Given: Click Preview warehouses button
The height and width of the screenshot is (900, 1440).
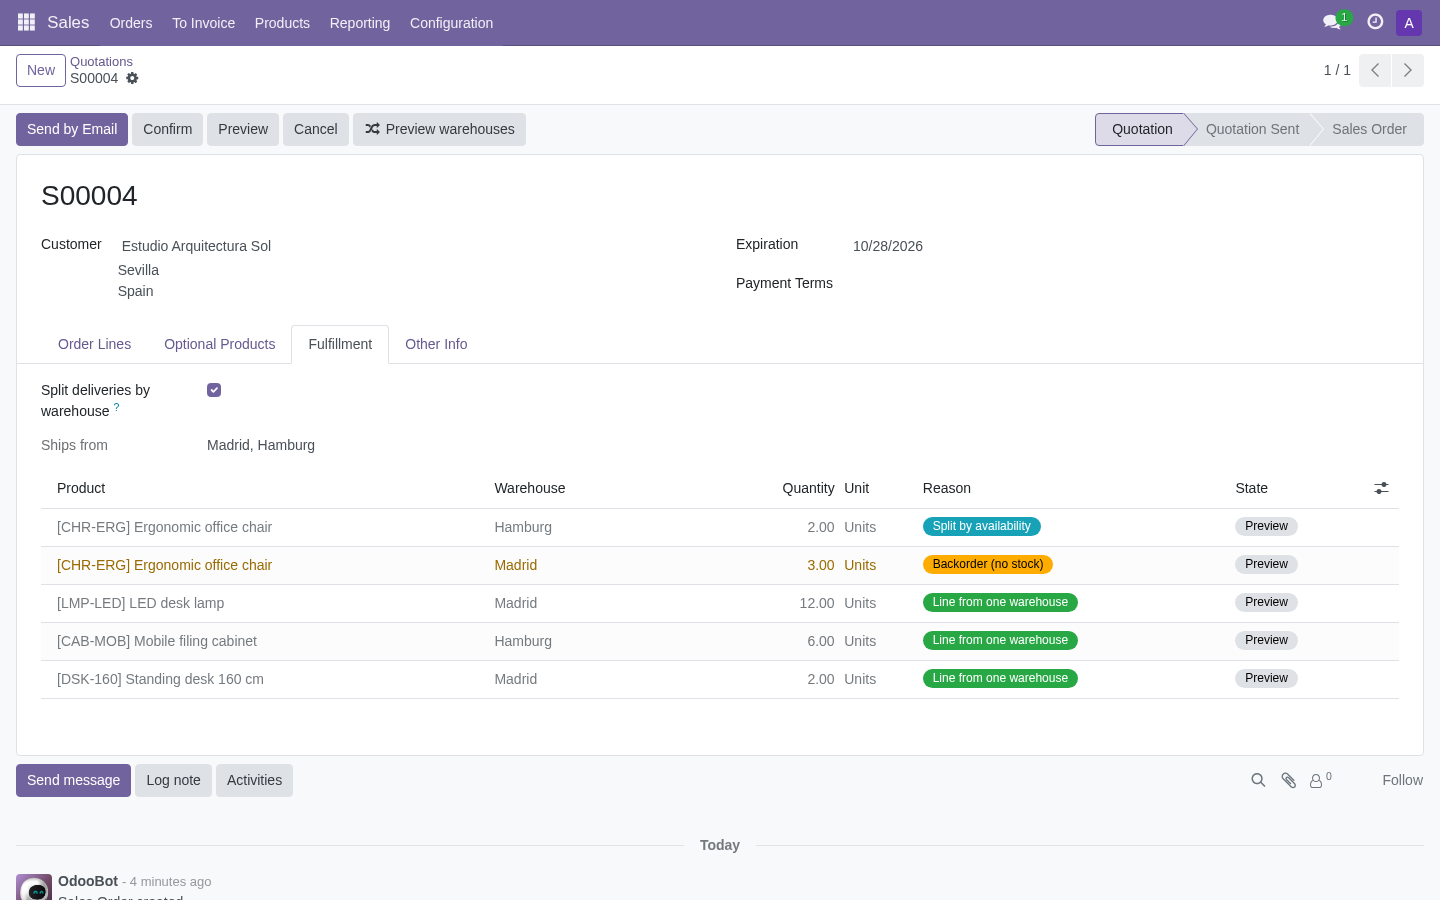Looking at the screenshot, I should pyautogui.click(x=439, y=129).
